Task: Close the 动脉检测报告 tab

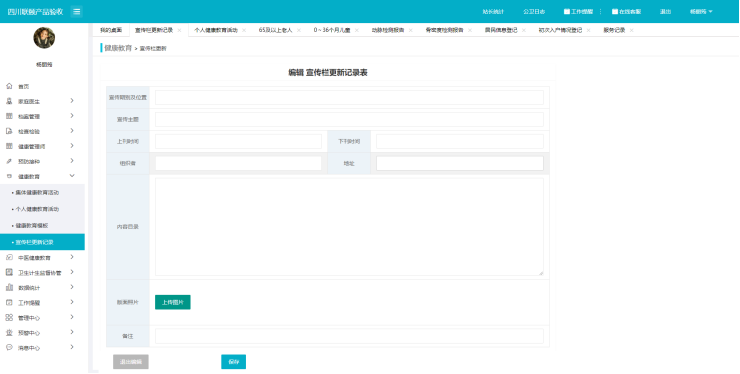Action: (411, 30)
